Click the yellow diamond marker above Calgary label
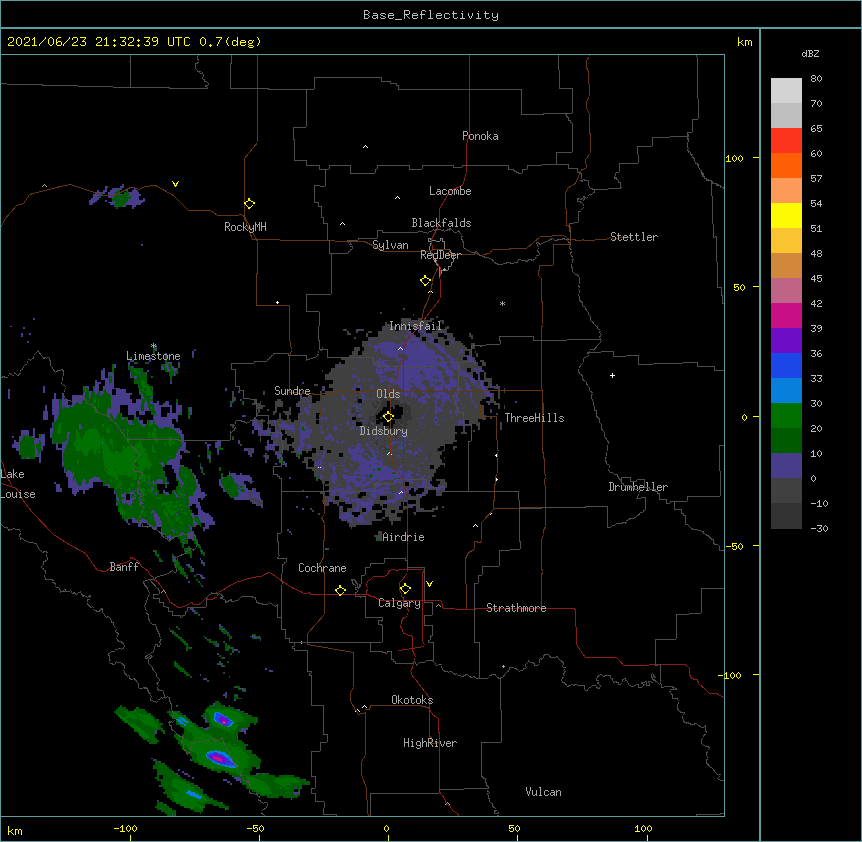Screen dimensions: 862x842 click(x=405, y=589)
